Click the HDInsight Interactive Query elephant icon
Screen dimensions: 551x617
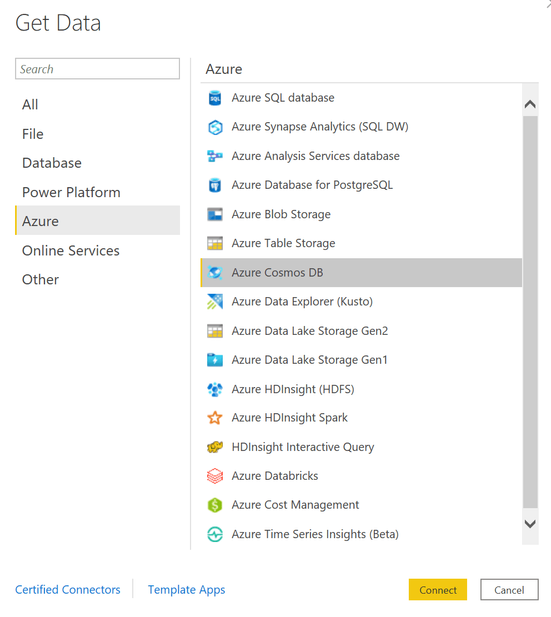click(215, 447)
